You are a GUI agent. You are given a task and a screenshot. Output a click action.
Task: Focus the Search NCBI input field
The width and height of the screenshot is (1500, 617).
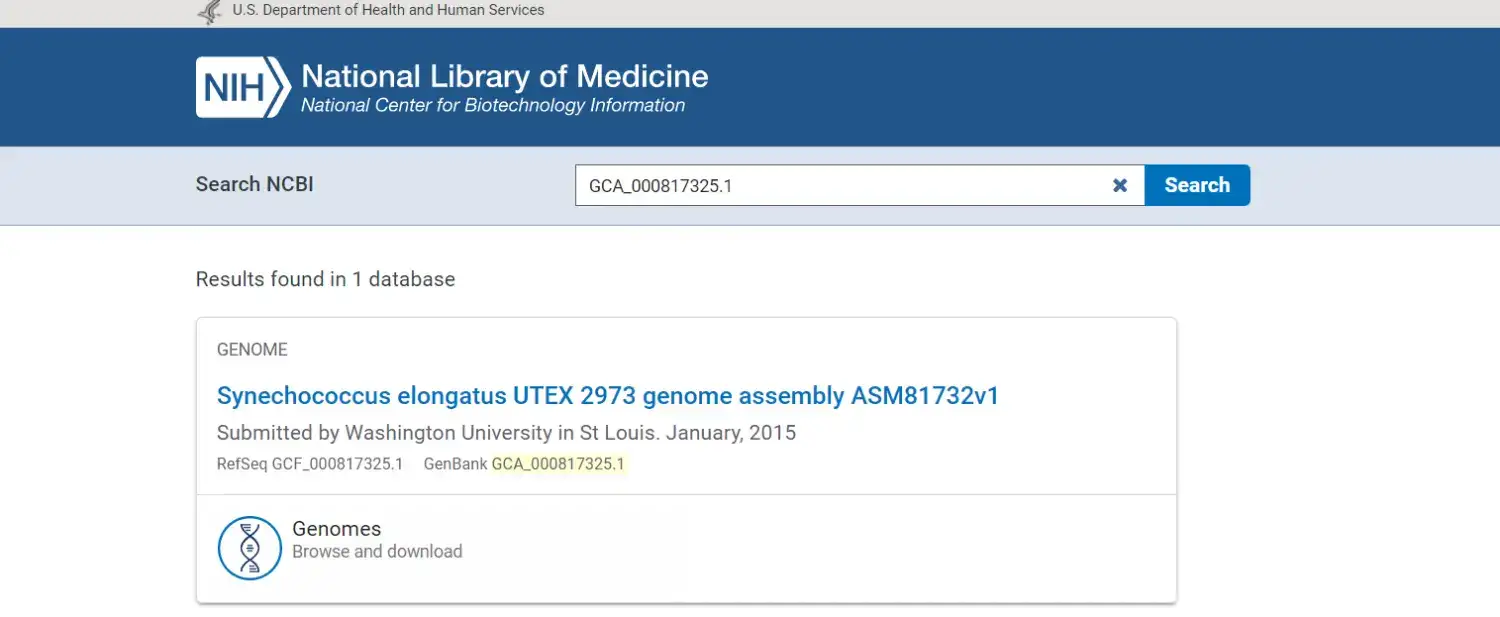pyautogui.click(x=844, y=185)
